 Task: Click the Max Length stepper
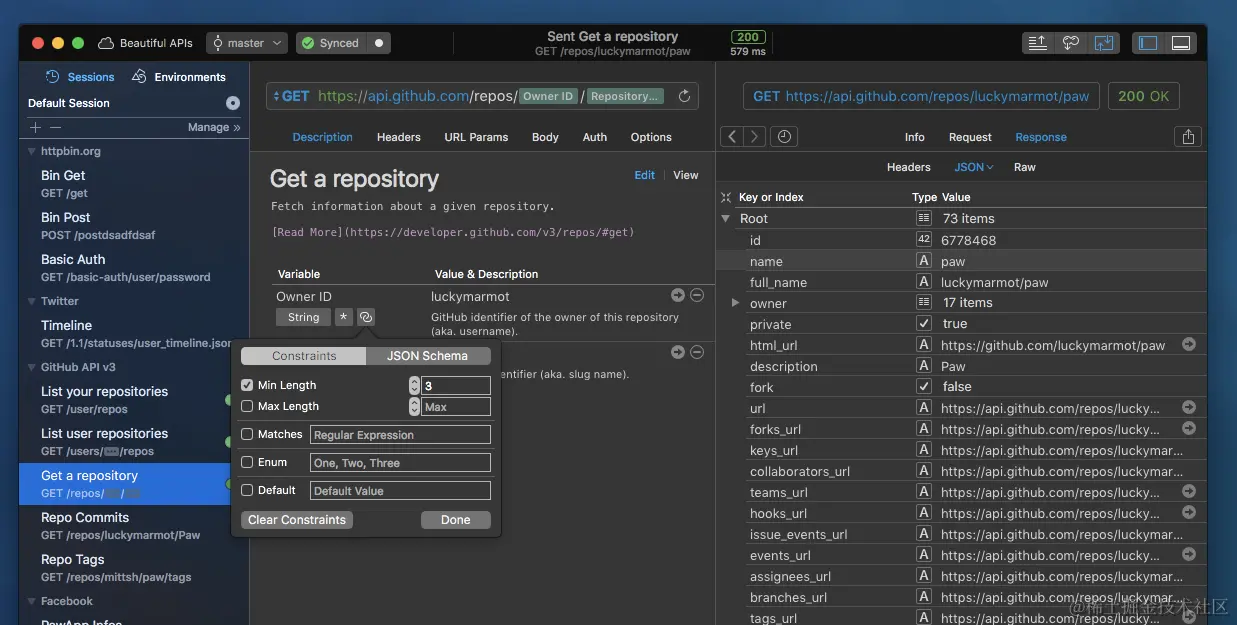point(414,407)
